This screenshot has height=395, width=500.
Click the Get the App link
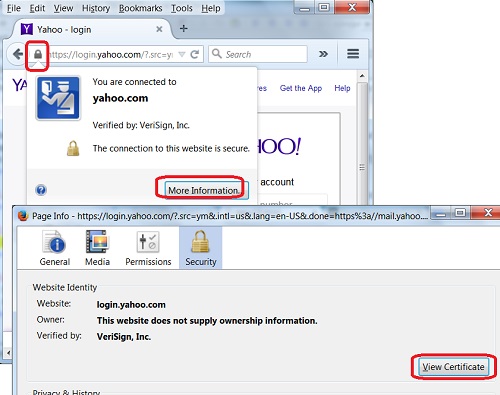coord(301,88)
